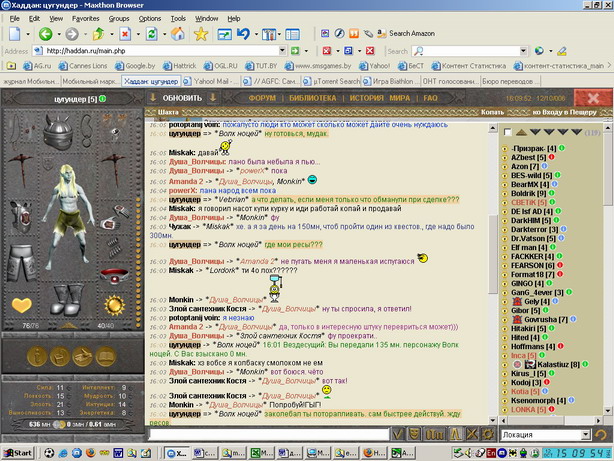Click the ФОРУМ navigation link
The width and height of the screenshot is (614, 461).
tap(262, 99)
